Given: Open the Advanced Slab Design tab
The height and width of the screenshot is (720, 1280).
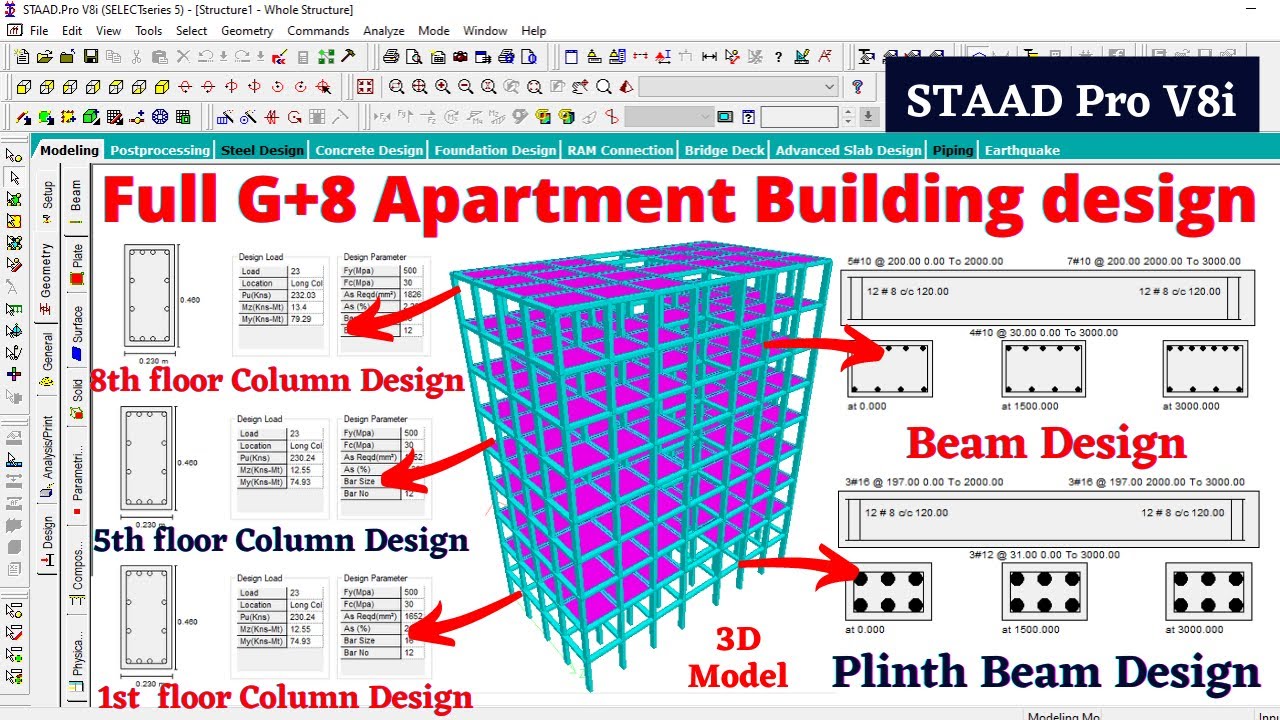Looking at the screenshot, I should point(848,150).
